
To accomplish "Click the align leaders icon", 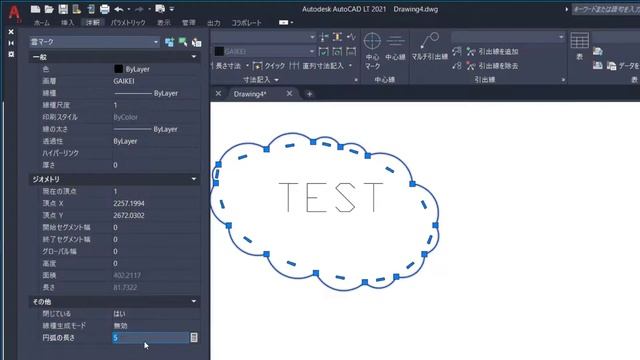I will pos(457,51).
